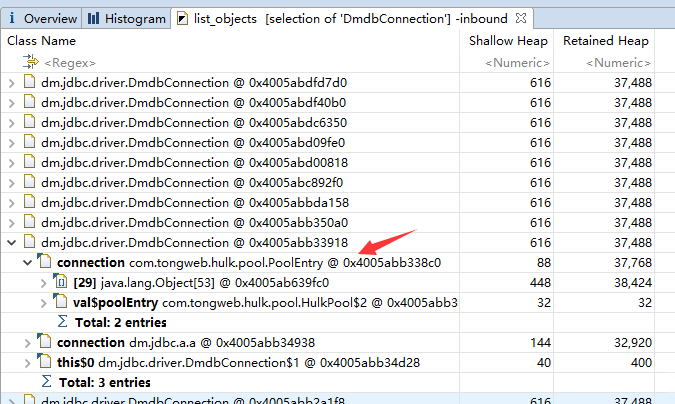Select row dm.jdbc.driver.DmdbConnection @ 0x4005abb33918

coord(327,243)
